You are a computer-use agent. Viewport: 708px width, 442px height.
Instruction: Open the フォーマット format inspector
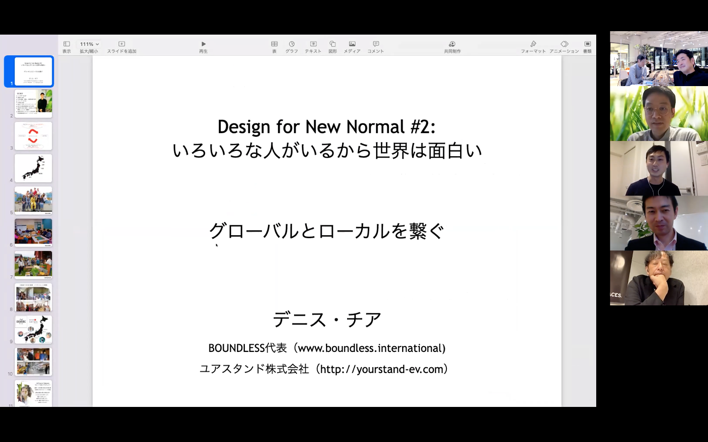click(533, 44)
